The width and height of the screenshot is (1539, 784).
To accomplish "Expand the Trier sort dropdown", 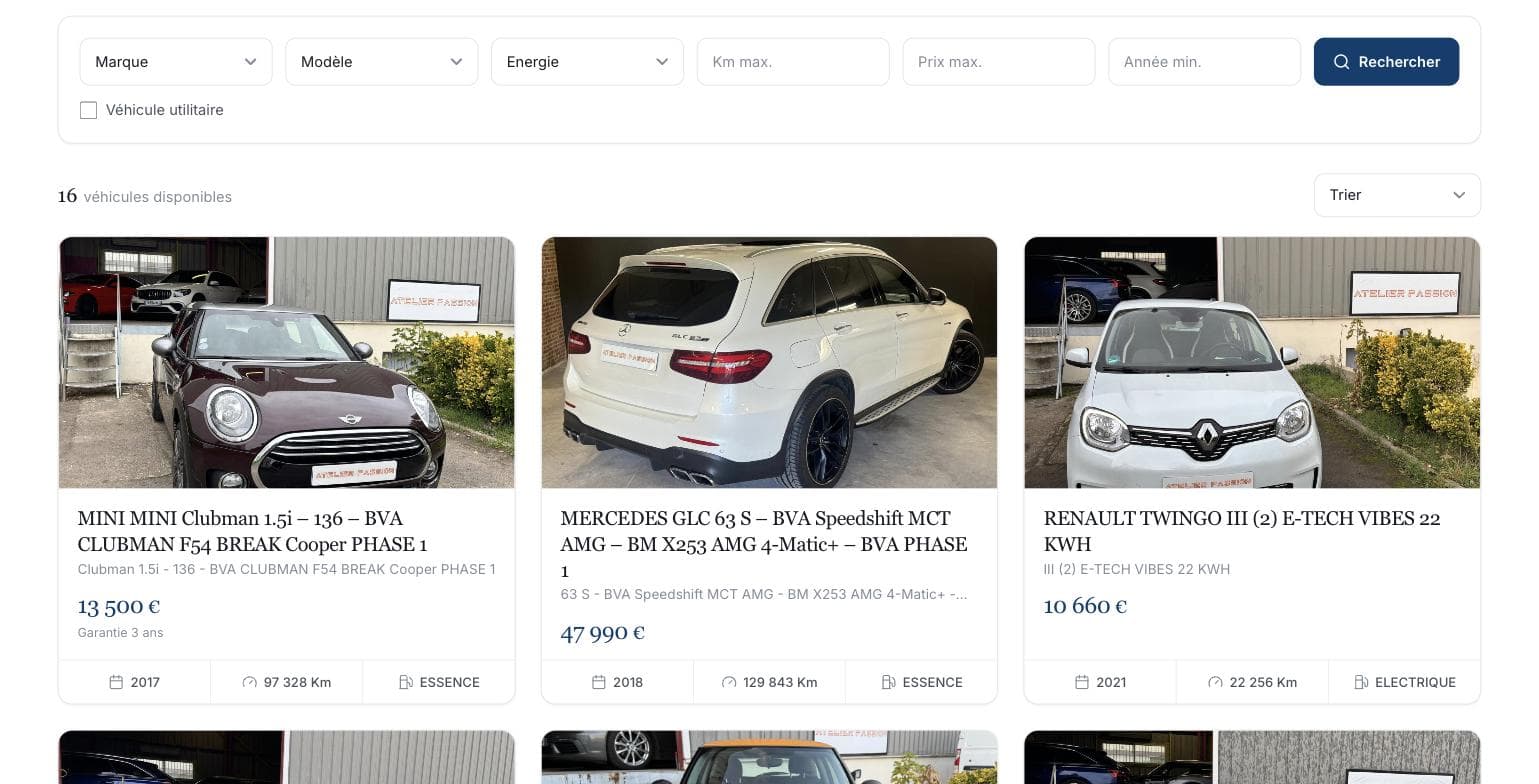I will click(1397, 195).
